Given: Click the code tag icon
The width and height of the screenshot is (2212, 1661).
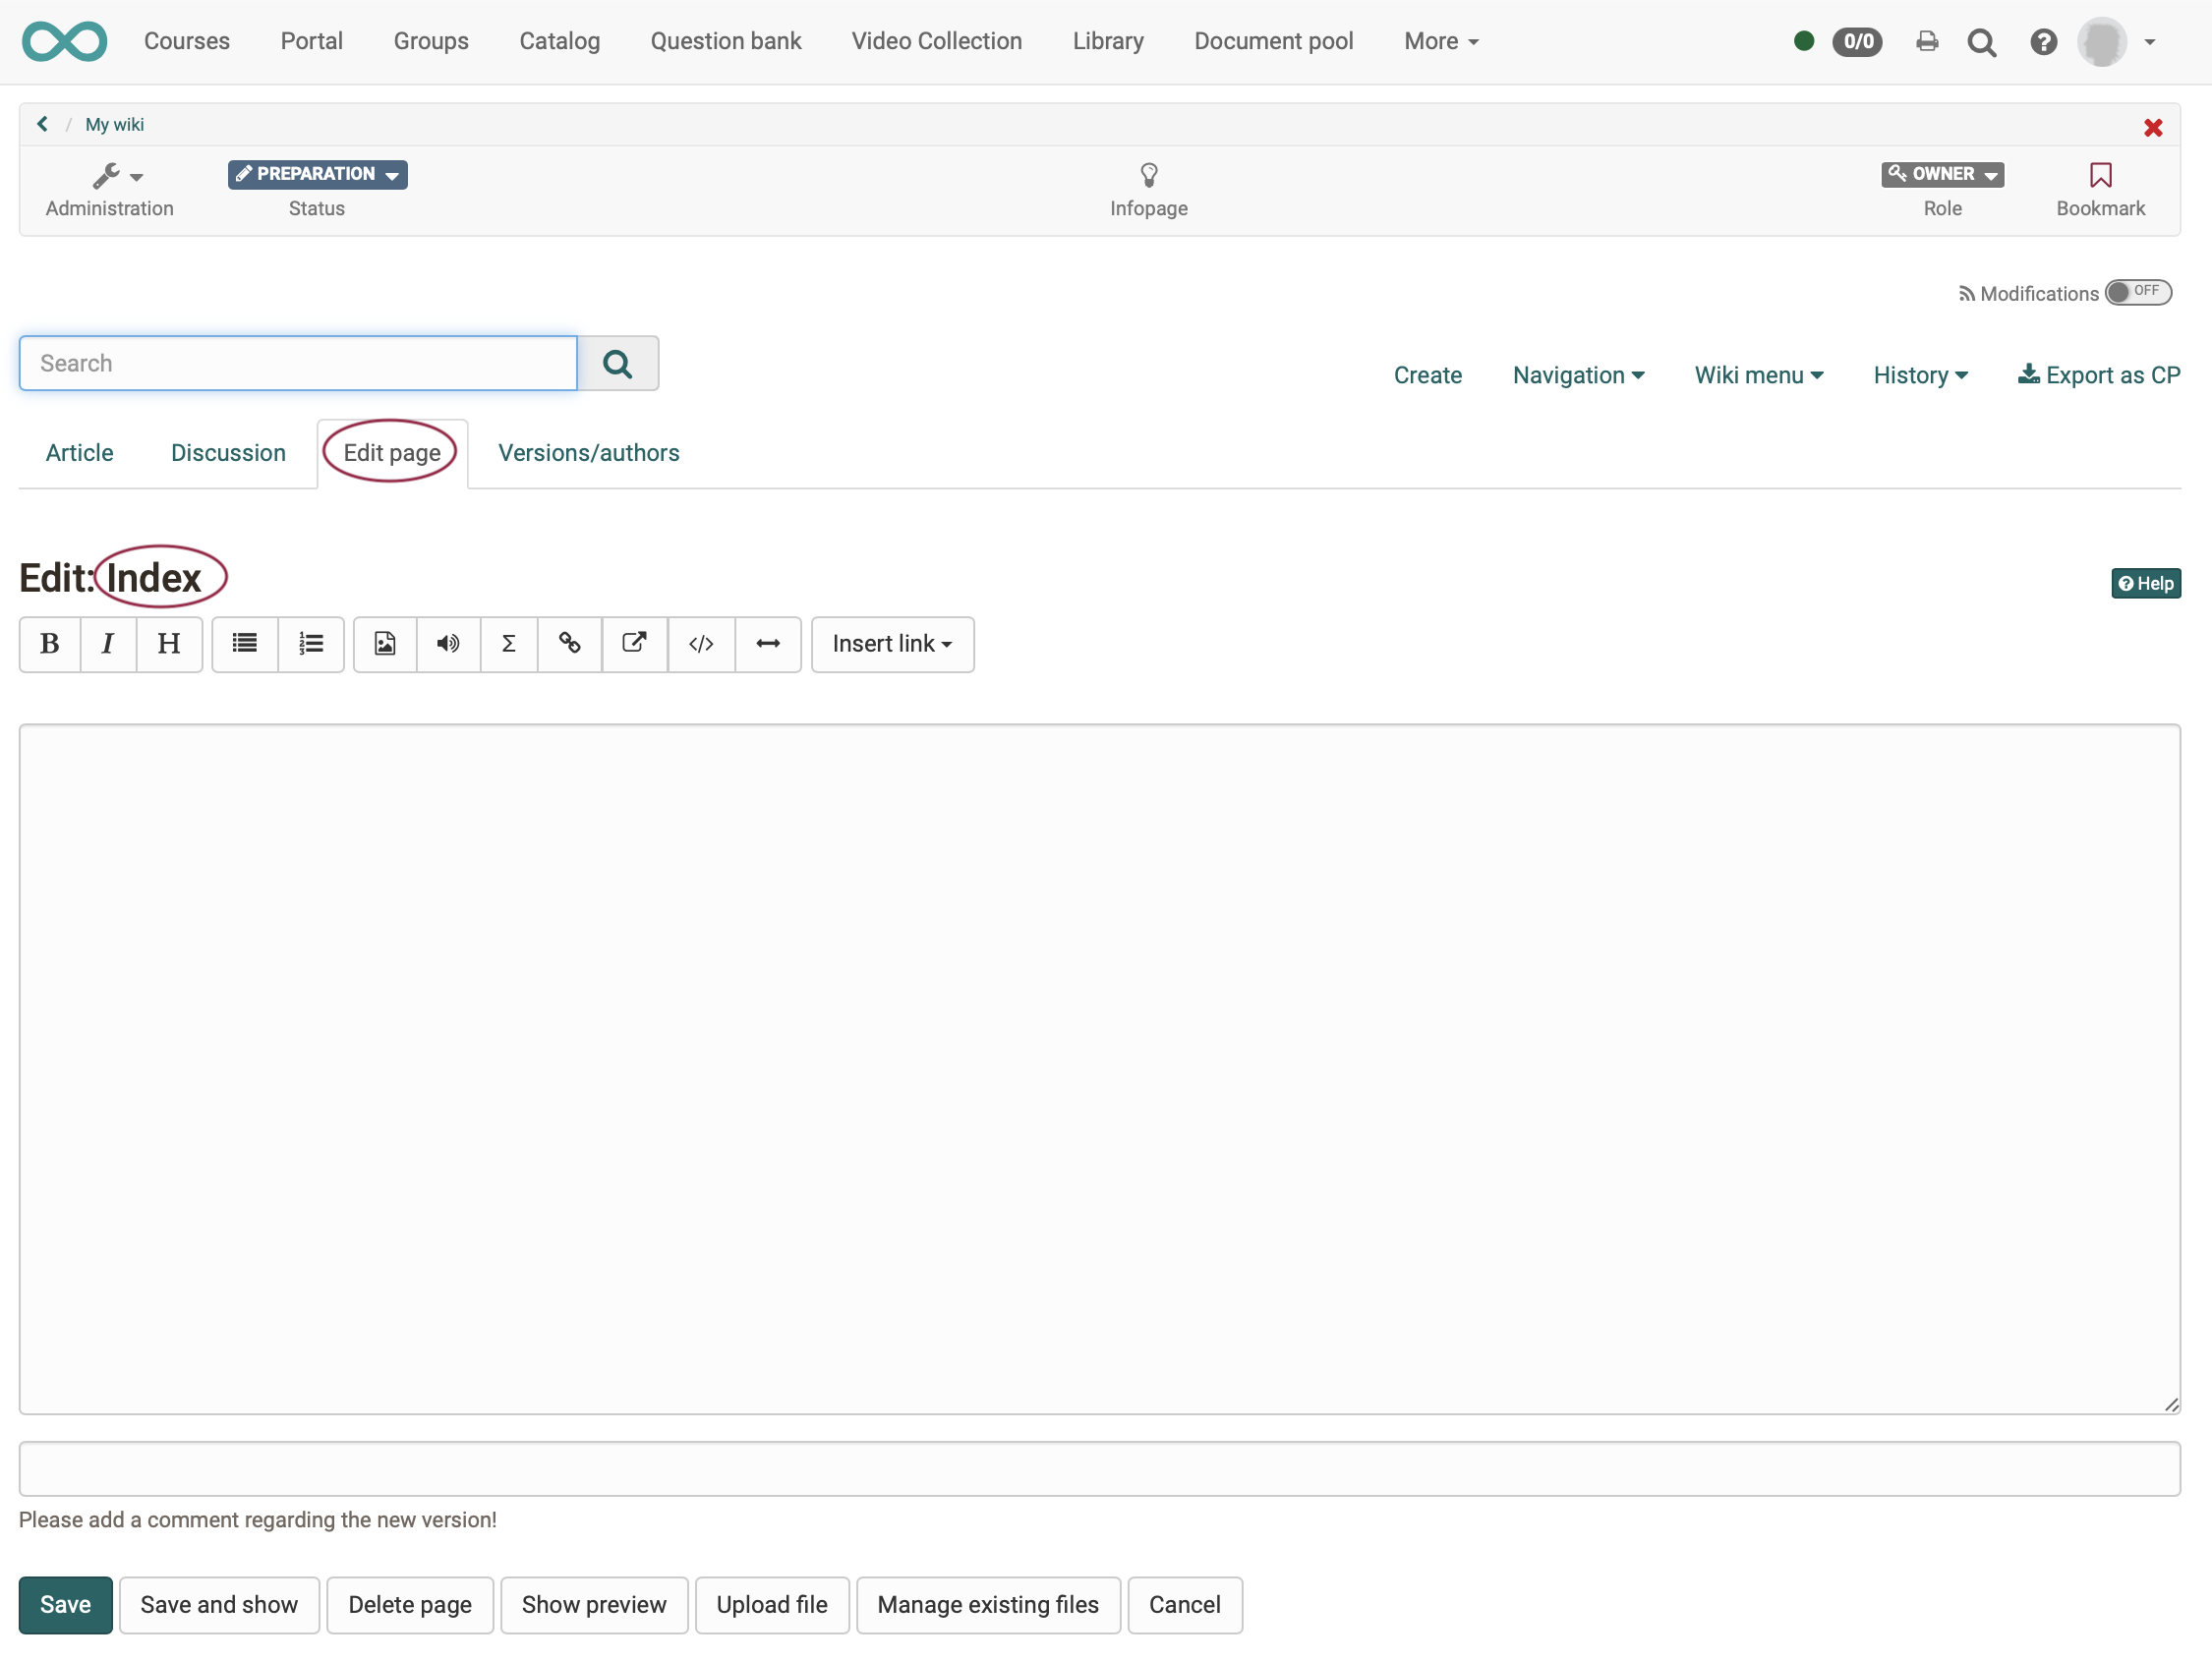Looking at the screenshot, I should tap(701, 644).
